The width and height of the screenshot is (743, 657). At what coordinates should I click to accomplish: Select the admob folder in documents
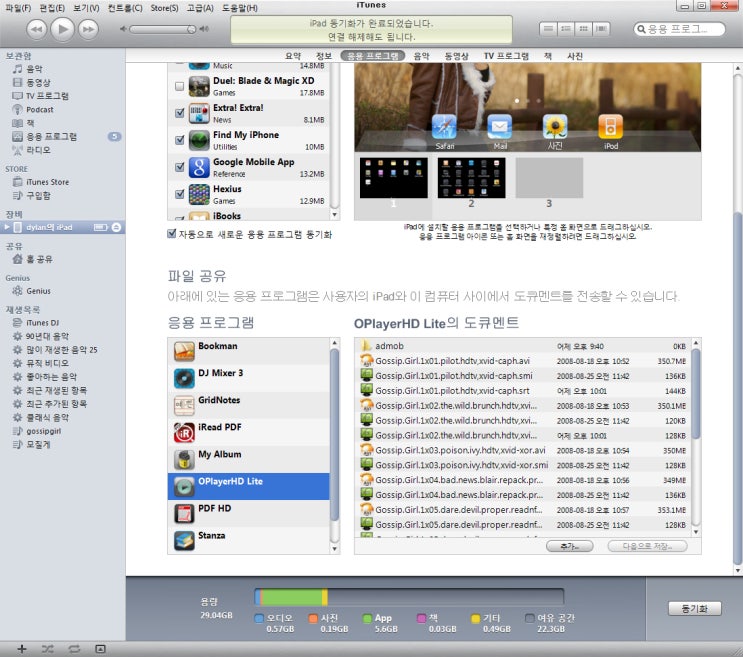pos(523,346)
